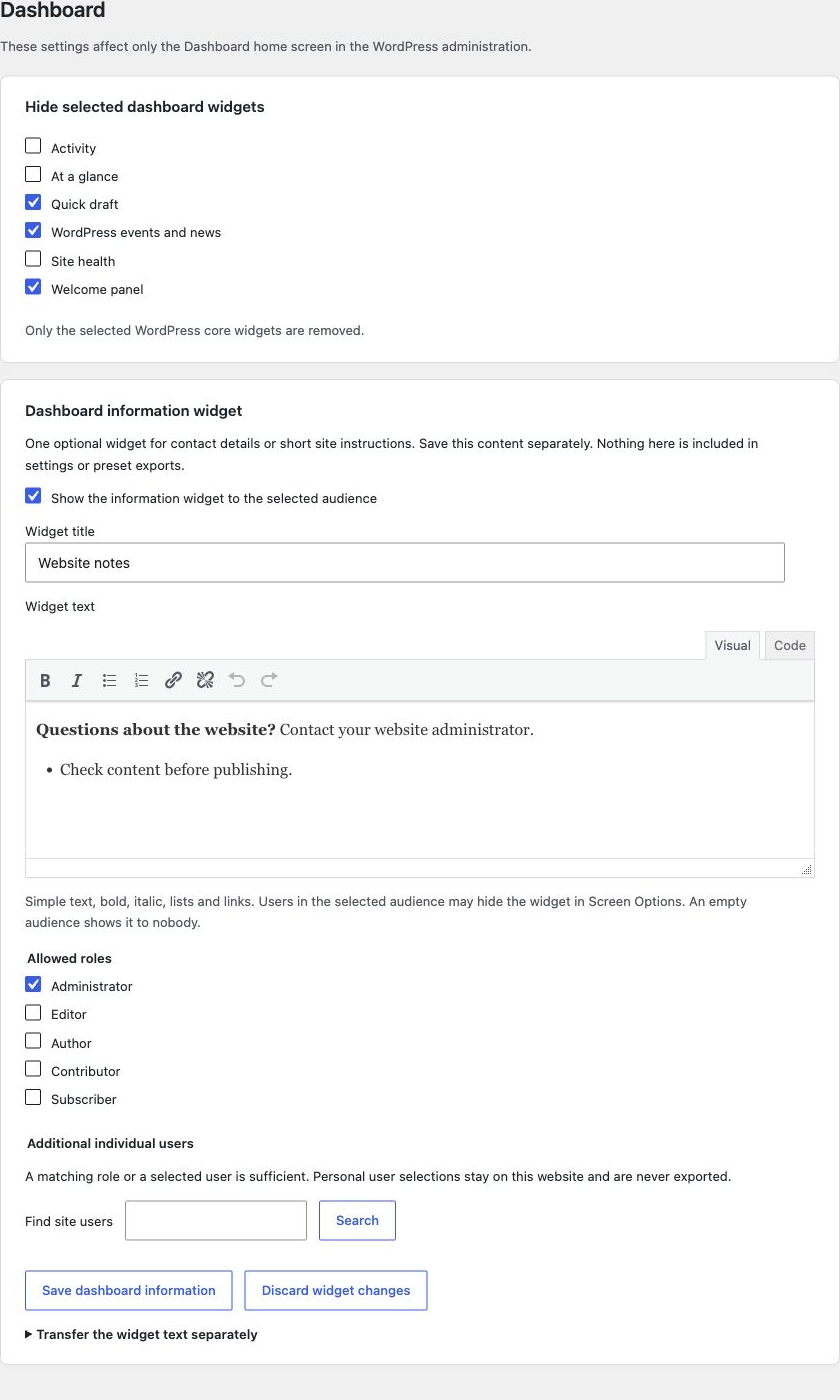Uncheck the Welcome panel checkbox
Viewport: 840px width, 1400px height.
33,287
